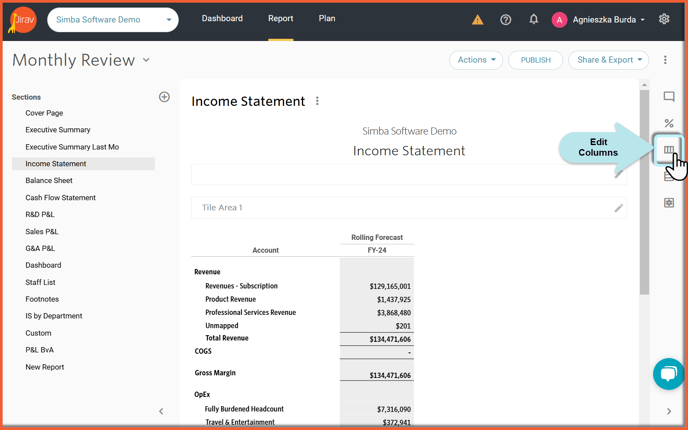The image size is (688, 430).
Task: Open the Edit Columns panel icon
Action: pyautogui.click(x=668, y=150)
